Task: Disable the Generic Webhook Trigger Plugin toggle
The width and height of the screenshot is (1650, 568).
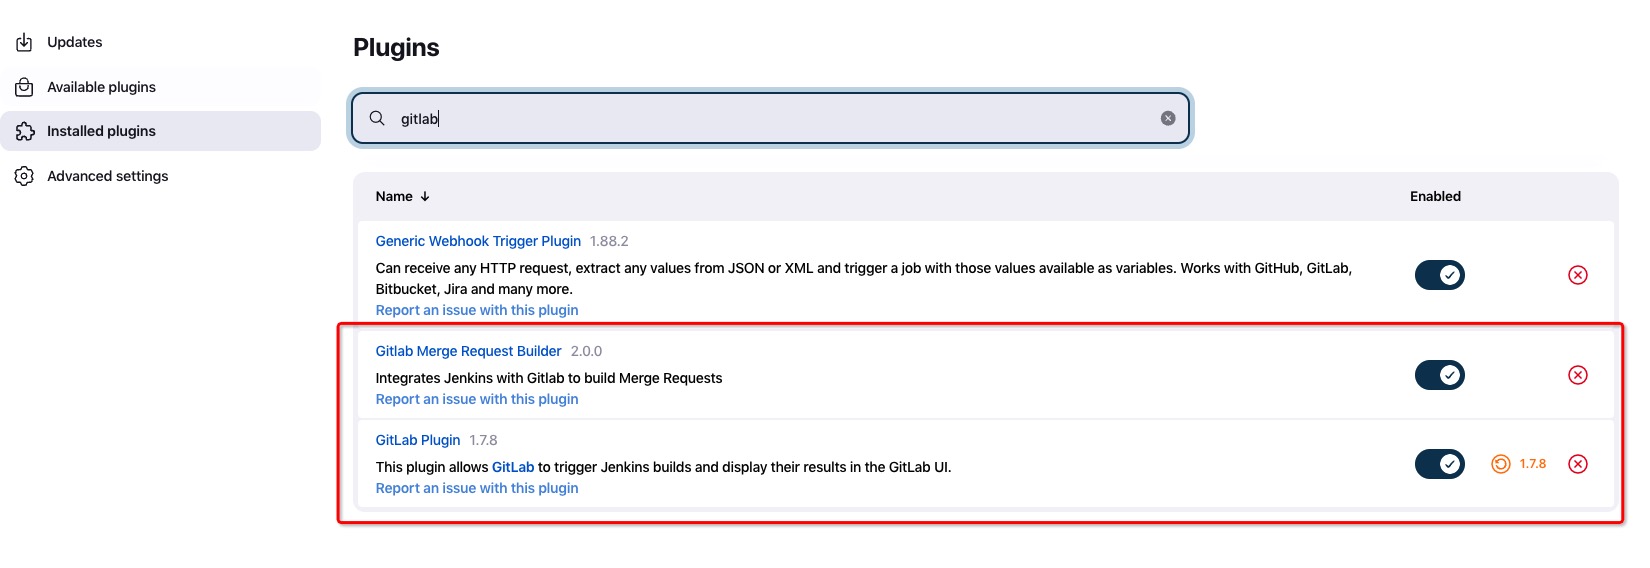Action: [1440, 275]
